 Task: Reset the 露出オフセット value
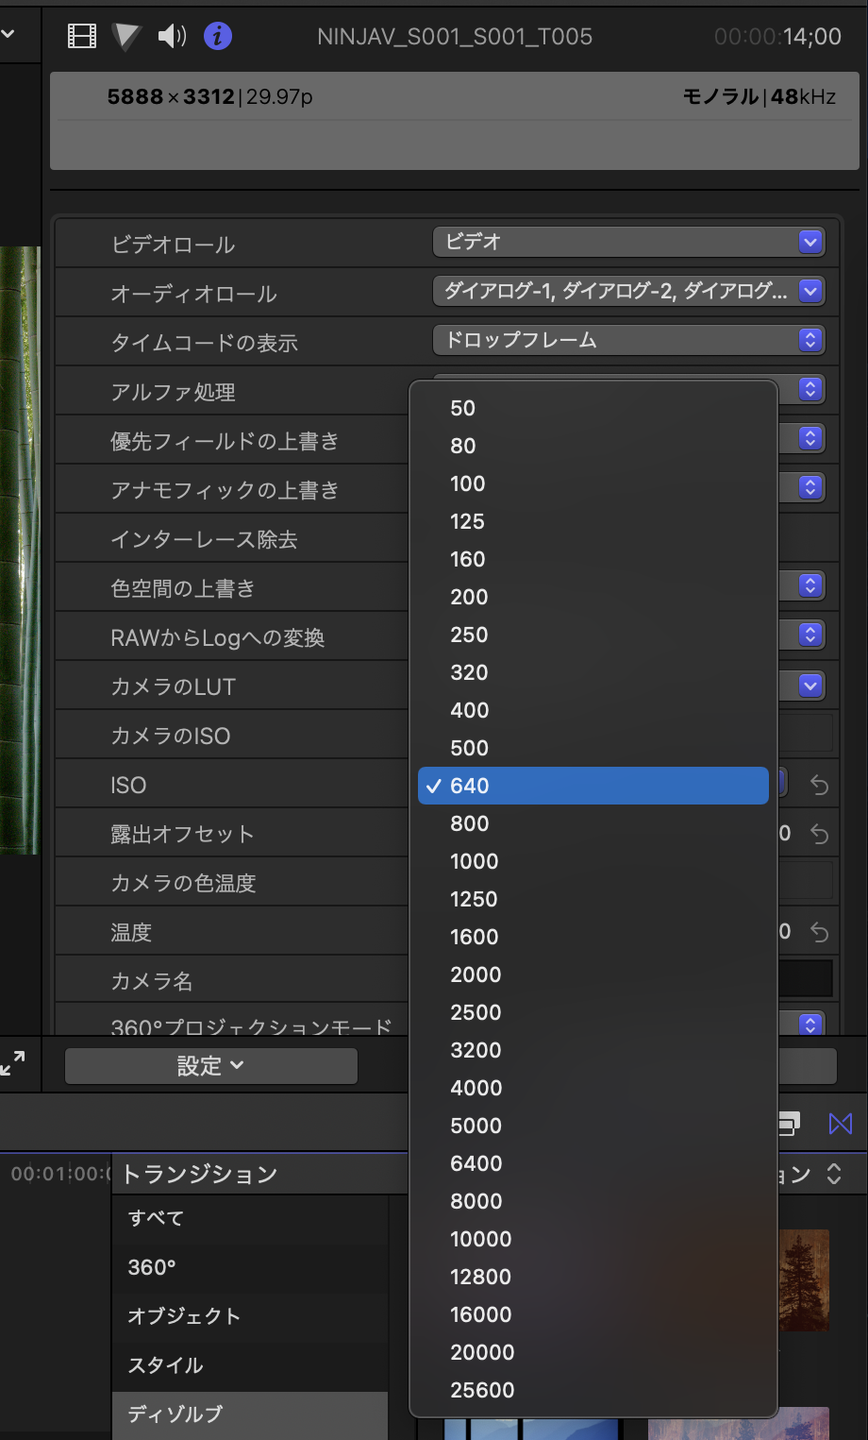click(819, 834)
